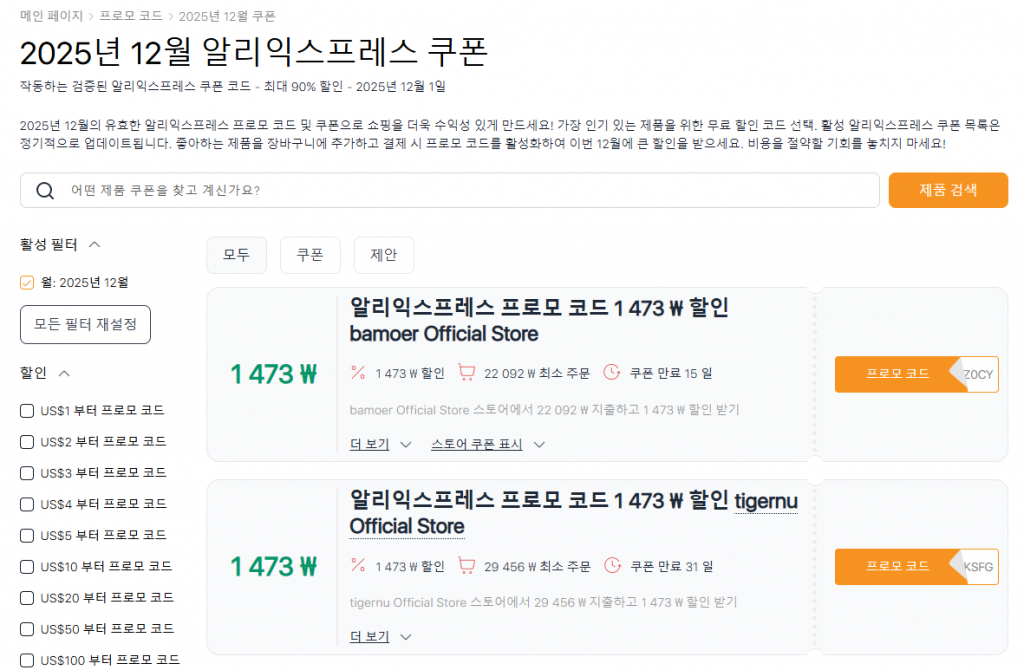
Task: Click the cart icon next to 29 456 ₩
Action: (467, 565)
